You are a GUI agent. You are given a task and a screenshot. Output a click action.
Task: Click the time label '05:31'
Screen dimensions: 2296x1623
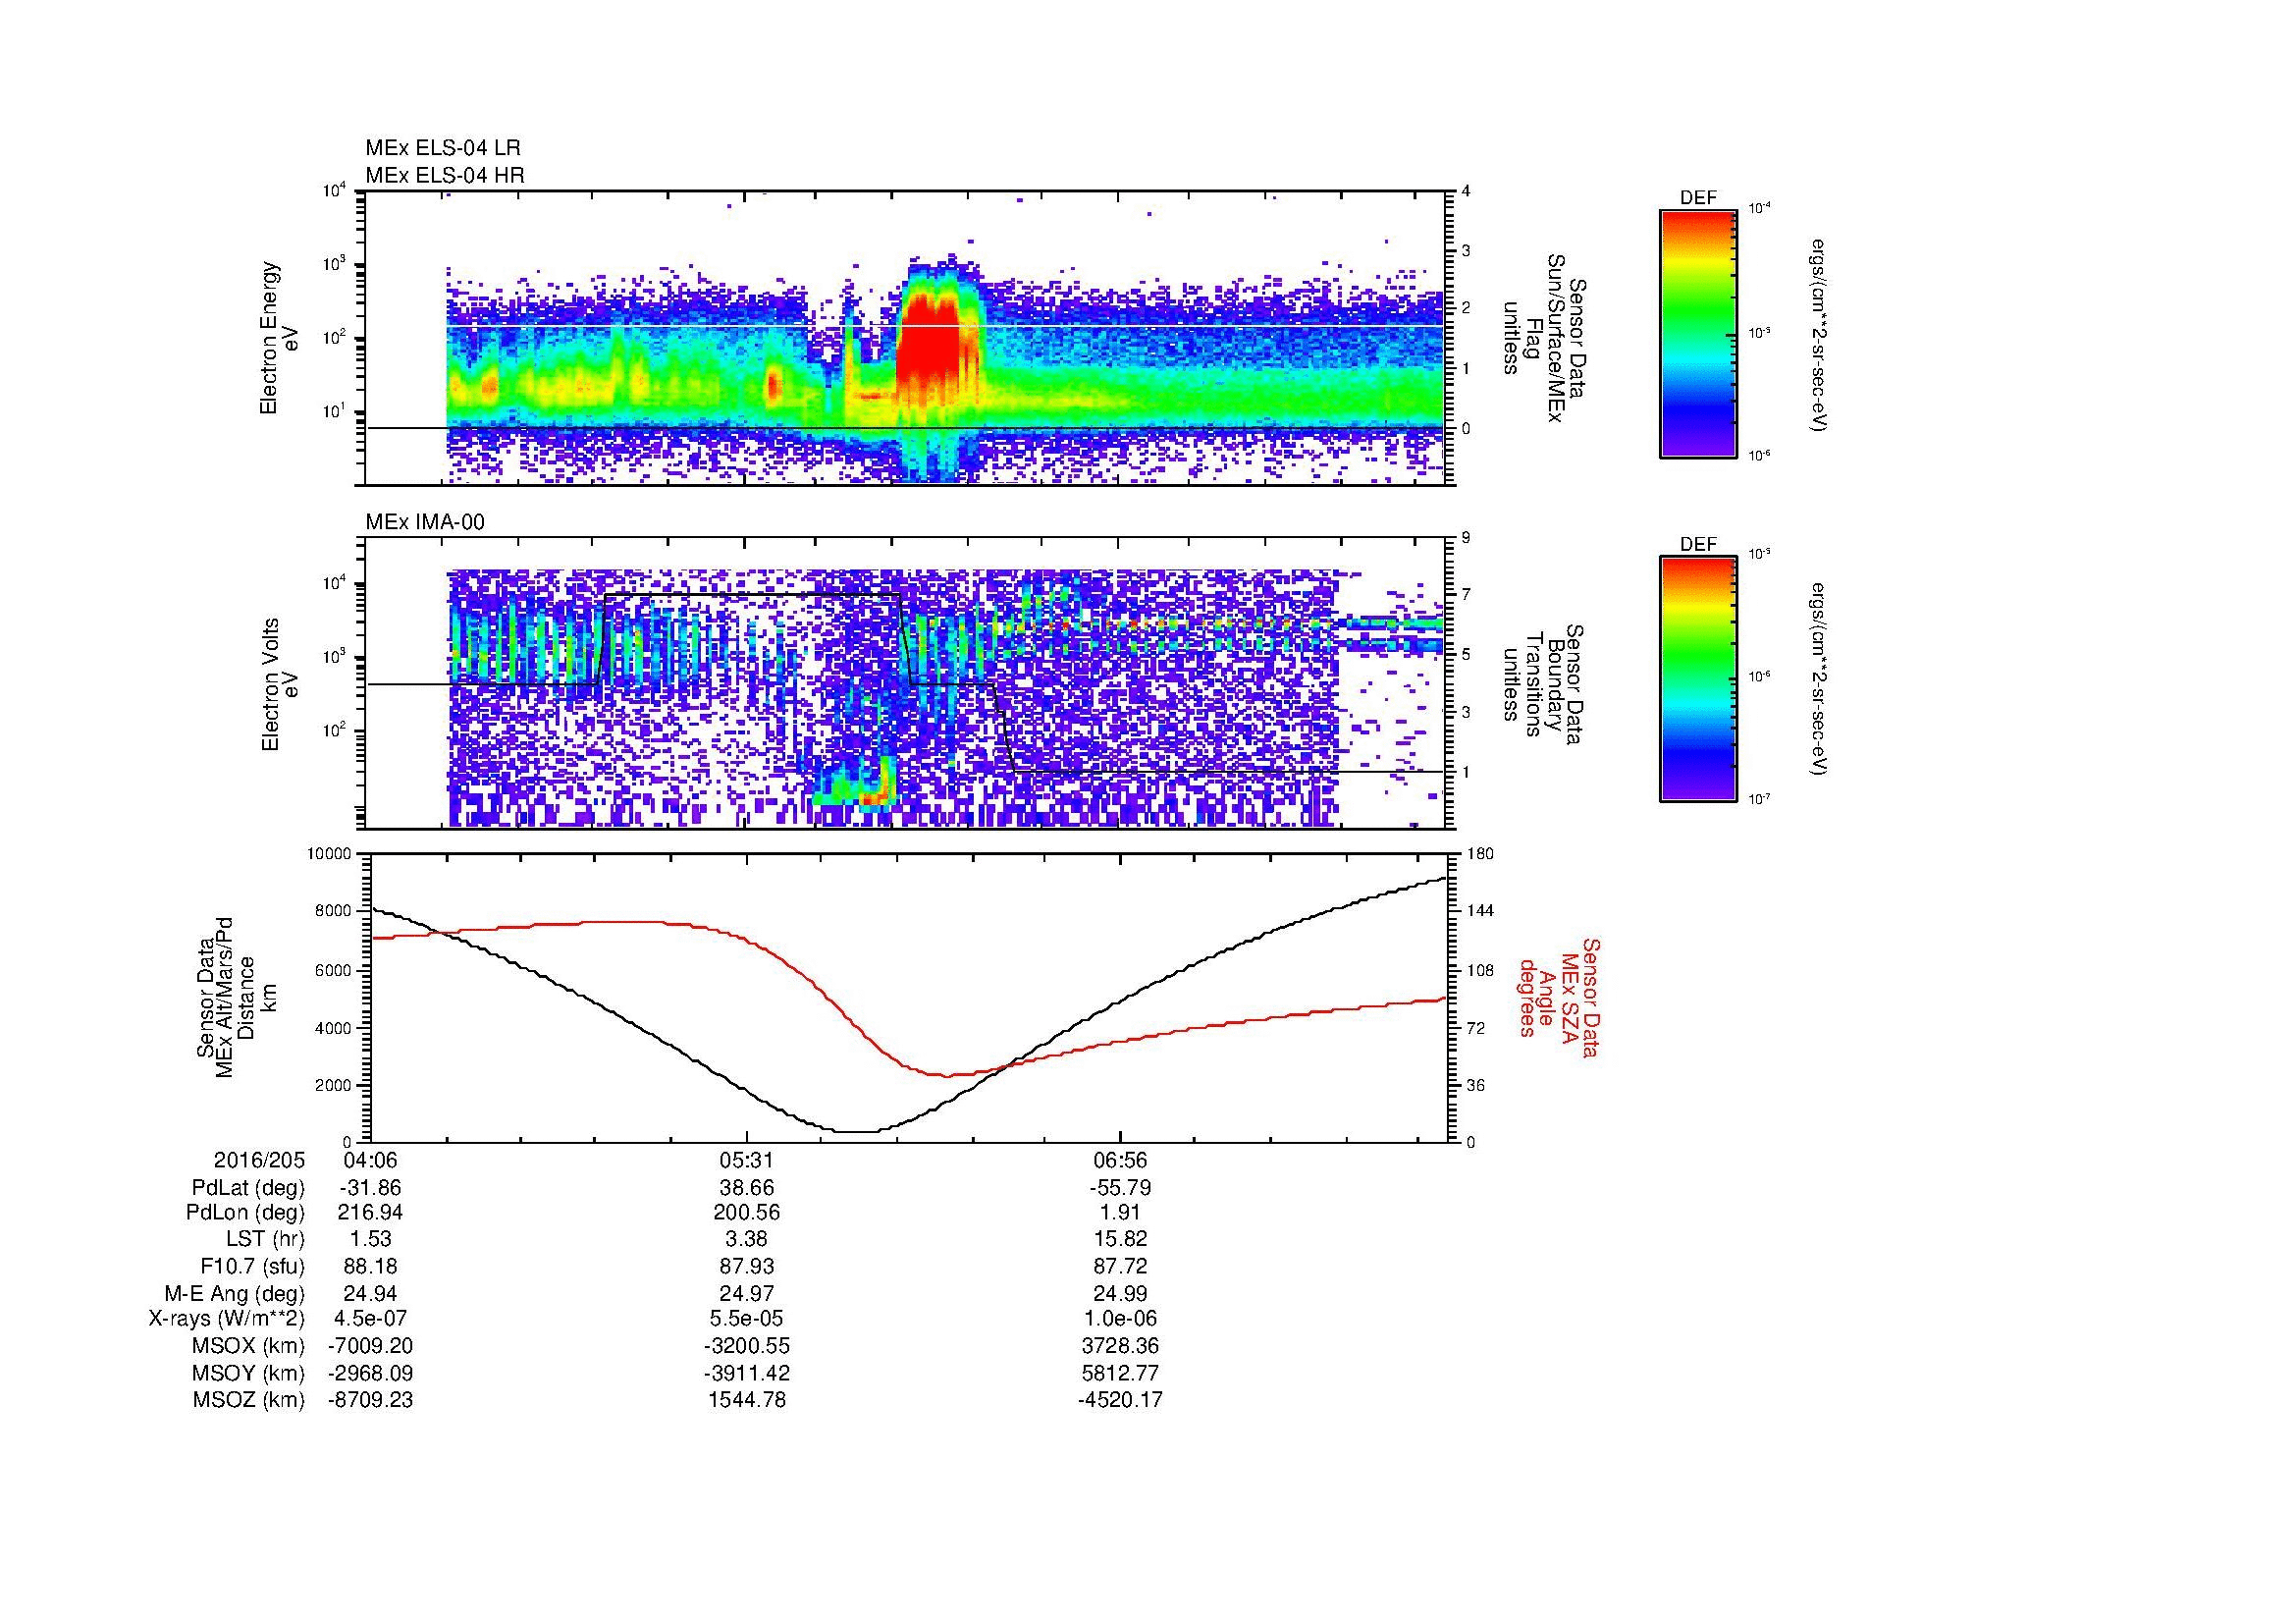coord(746,1161)
